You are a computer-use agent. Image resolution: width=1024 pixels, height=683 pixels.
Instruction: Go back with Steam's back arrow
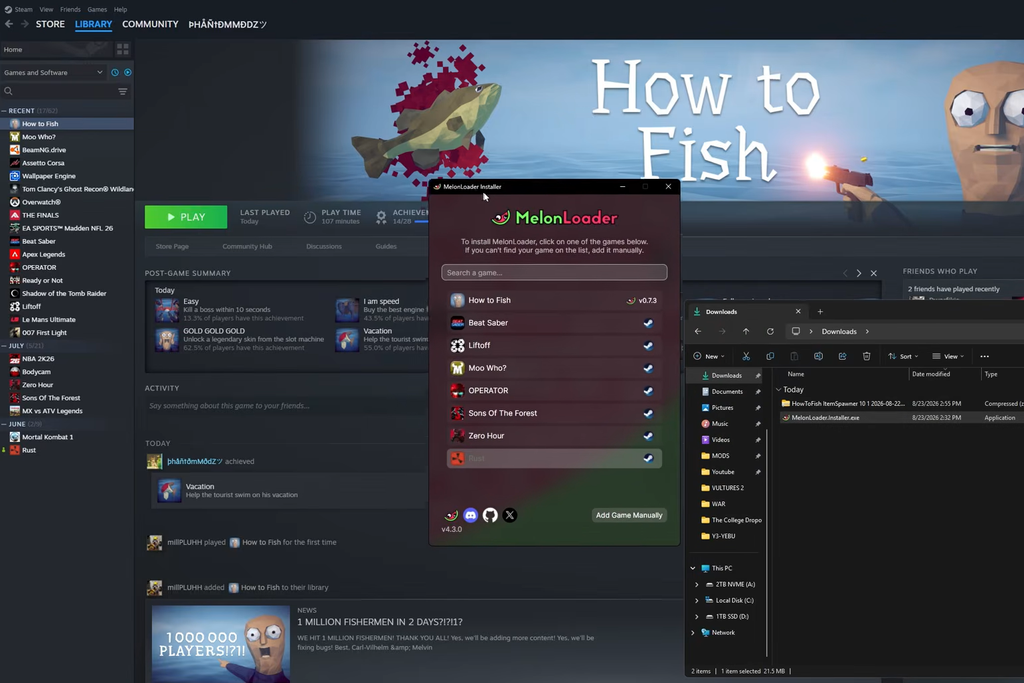coord(8,24)
